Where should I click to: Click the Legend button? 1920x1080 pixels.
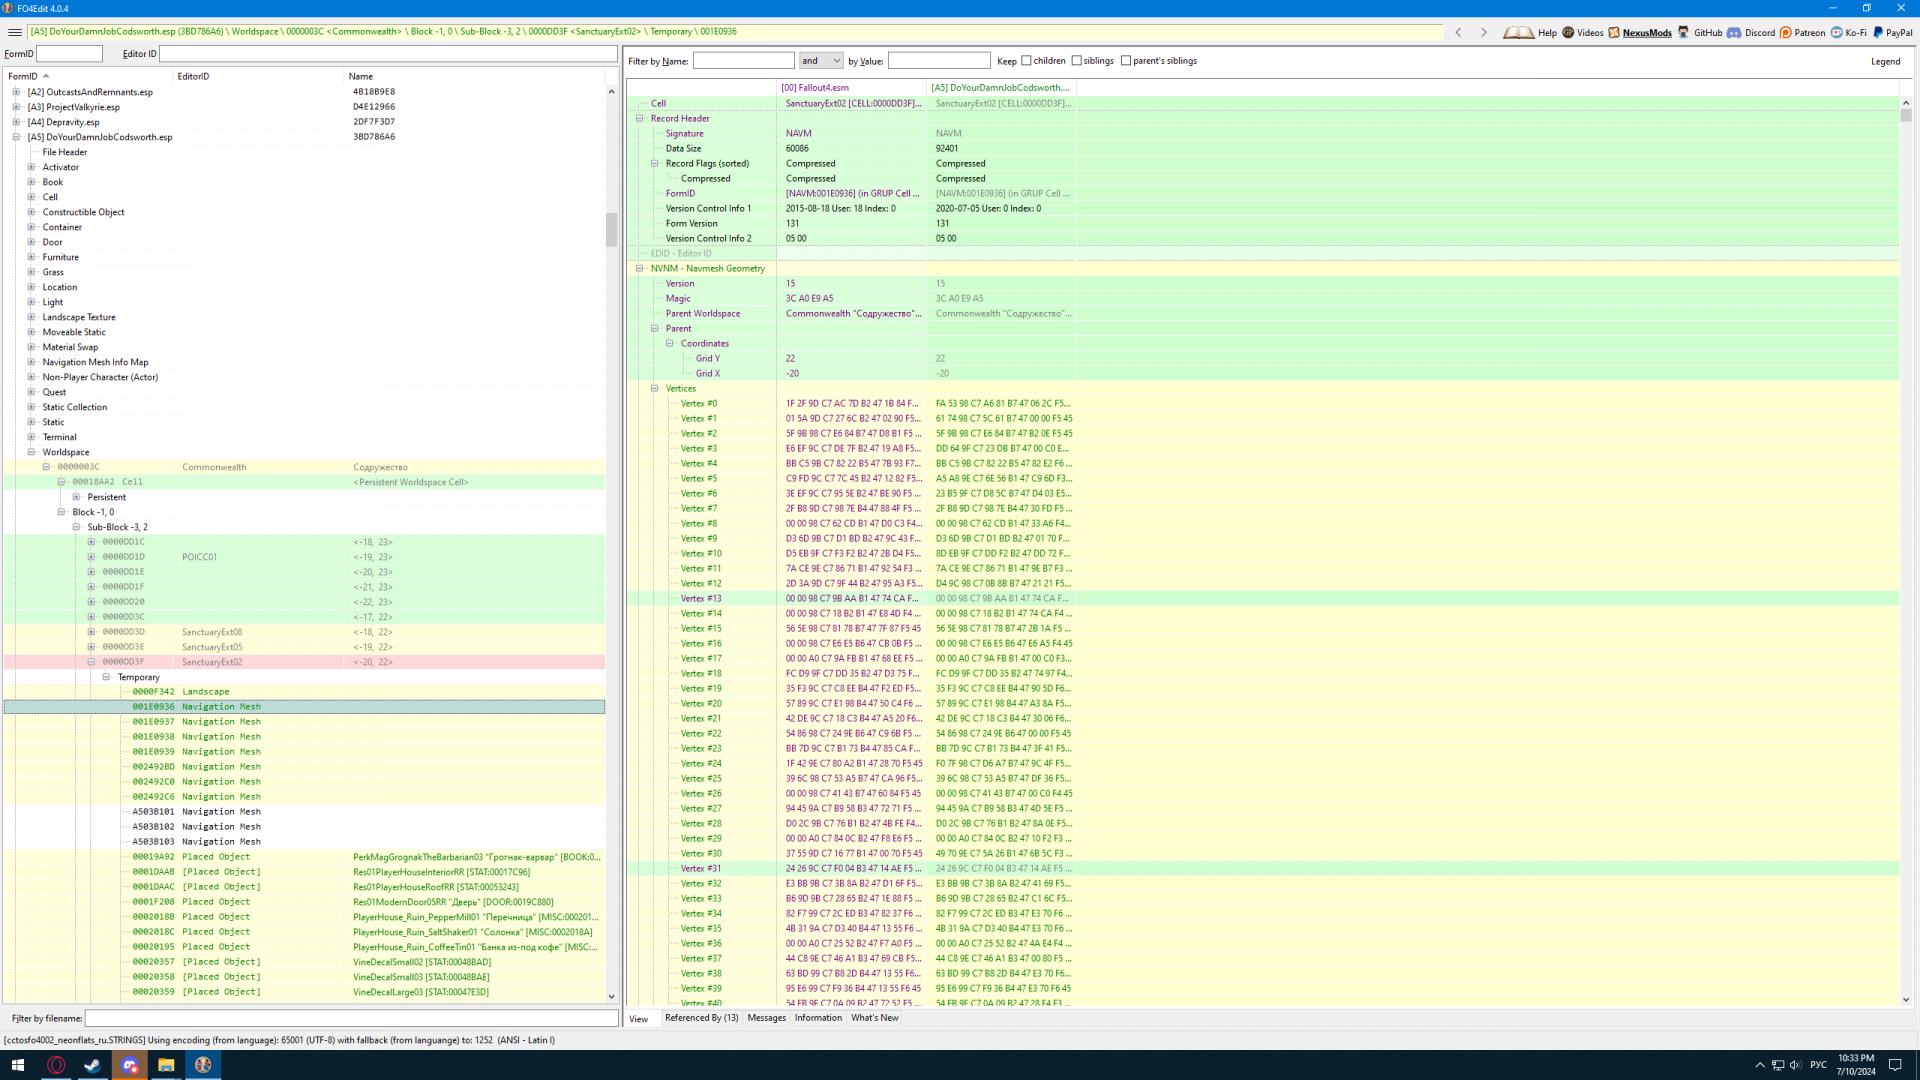pyautogui.click(x=1885, y=61)
